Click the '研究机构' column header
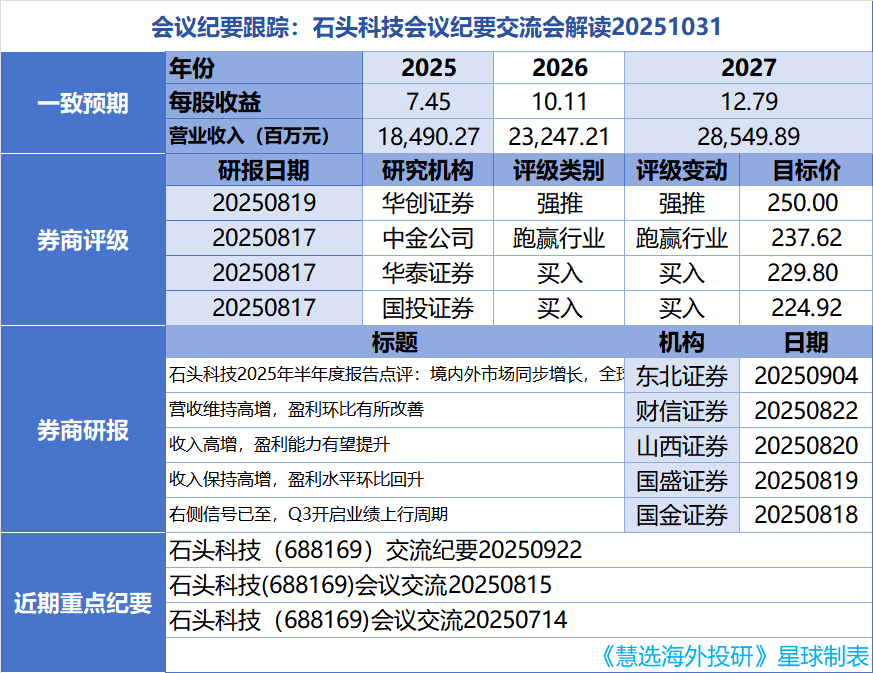 point(428,170)
